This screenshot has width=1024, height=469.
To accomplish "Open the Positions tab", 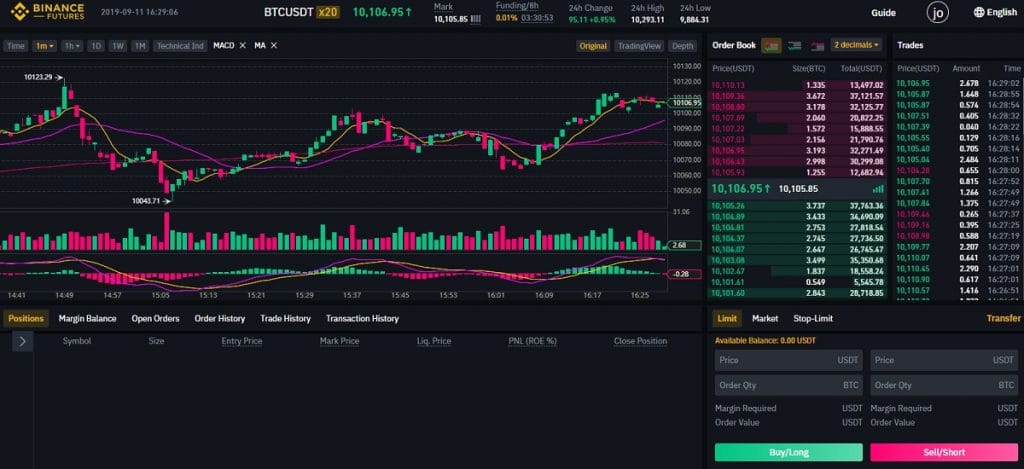I will point(25,319).
